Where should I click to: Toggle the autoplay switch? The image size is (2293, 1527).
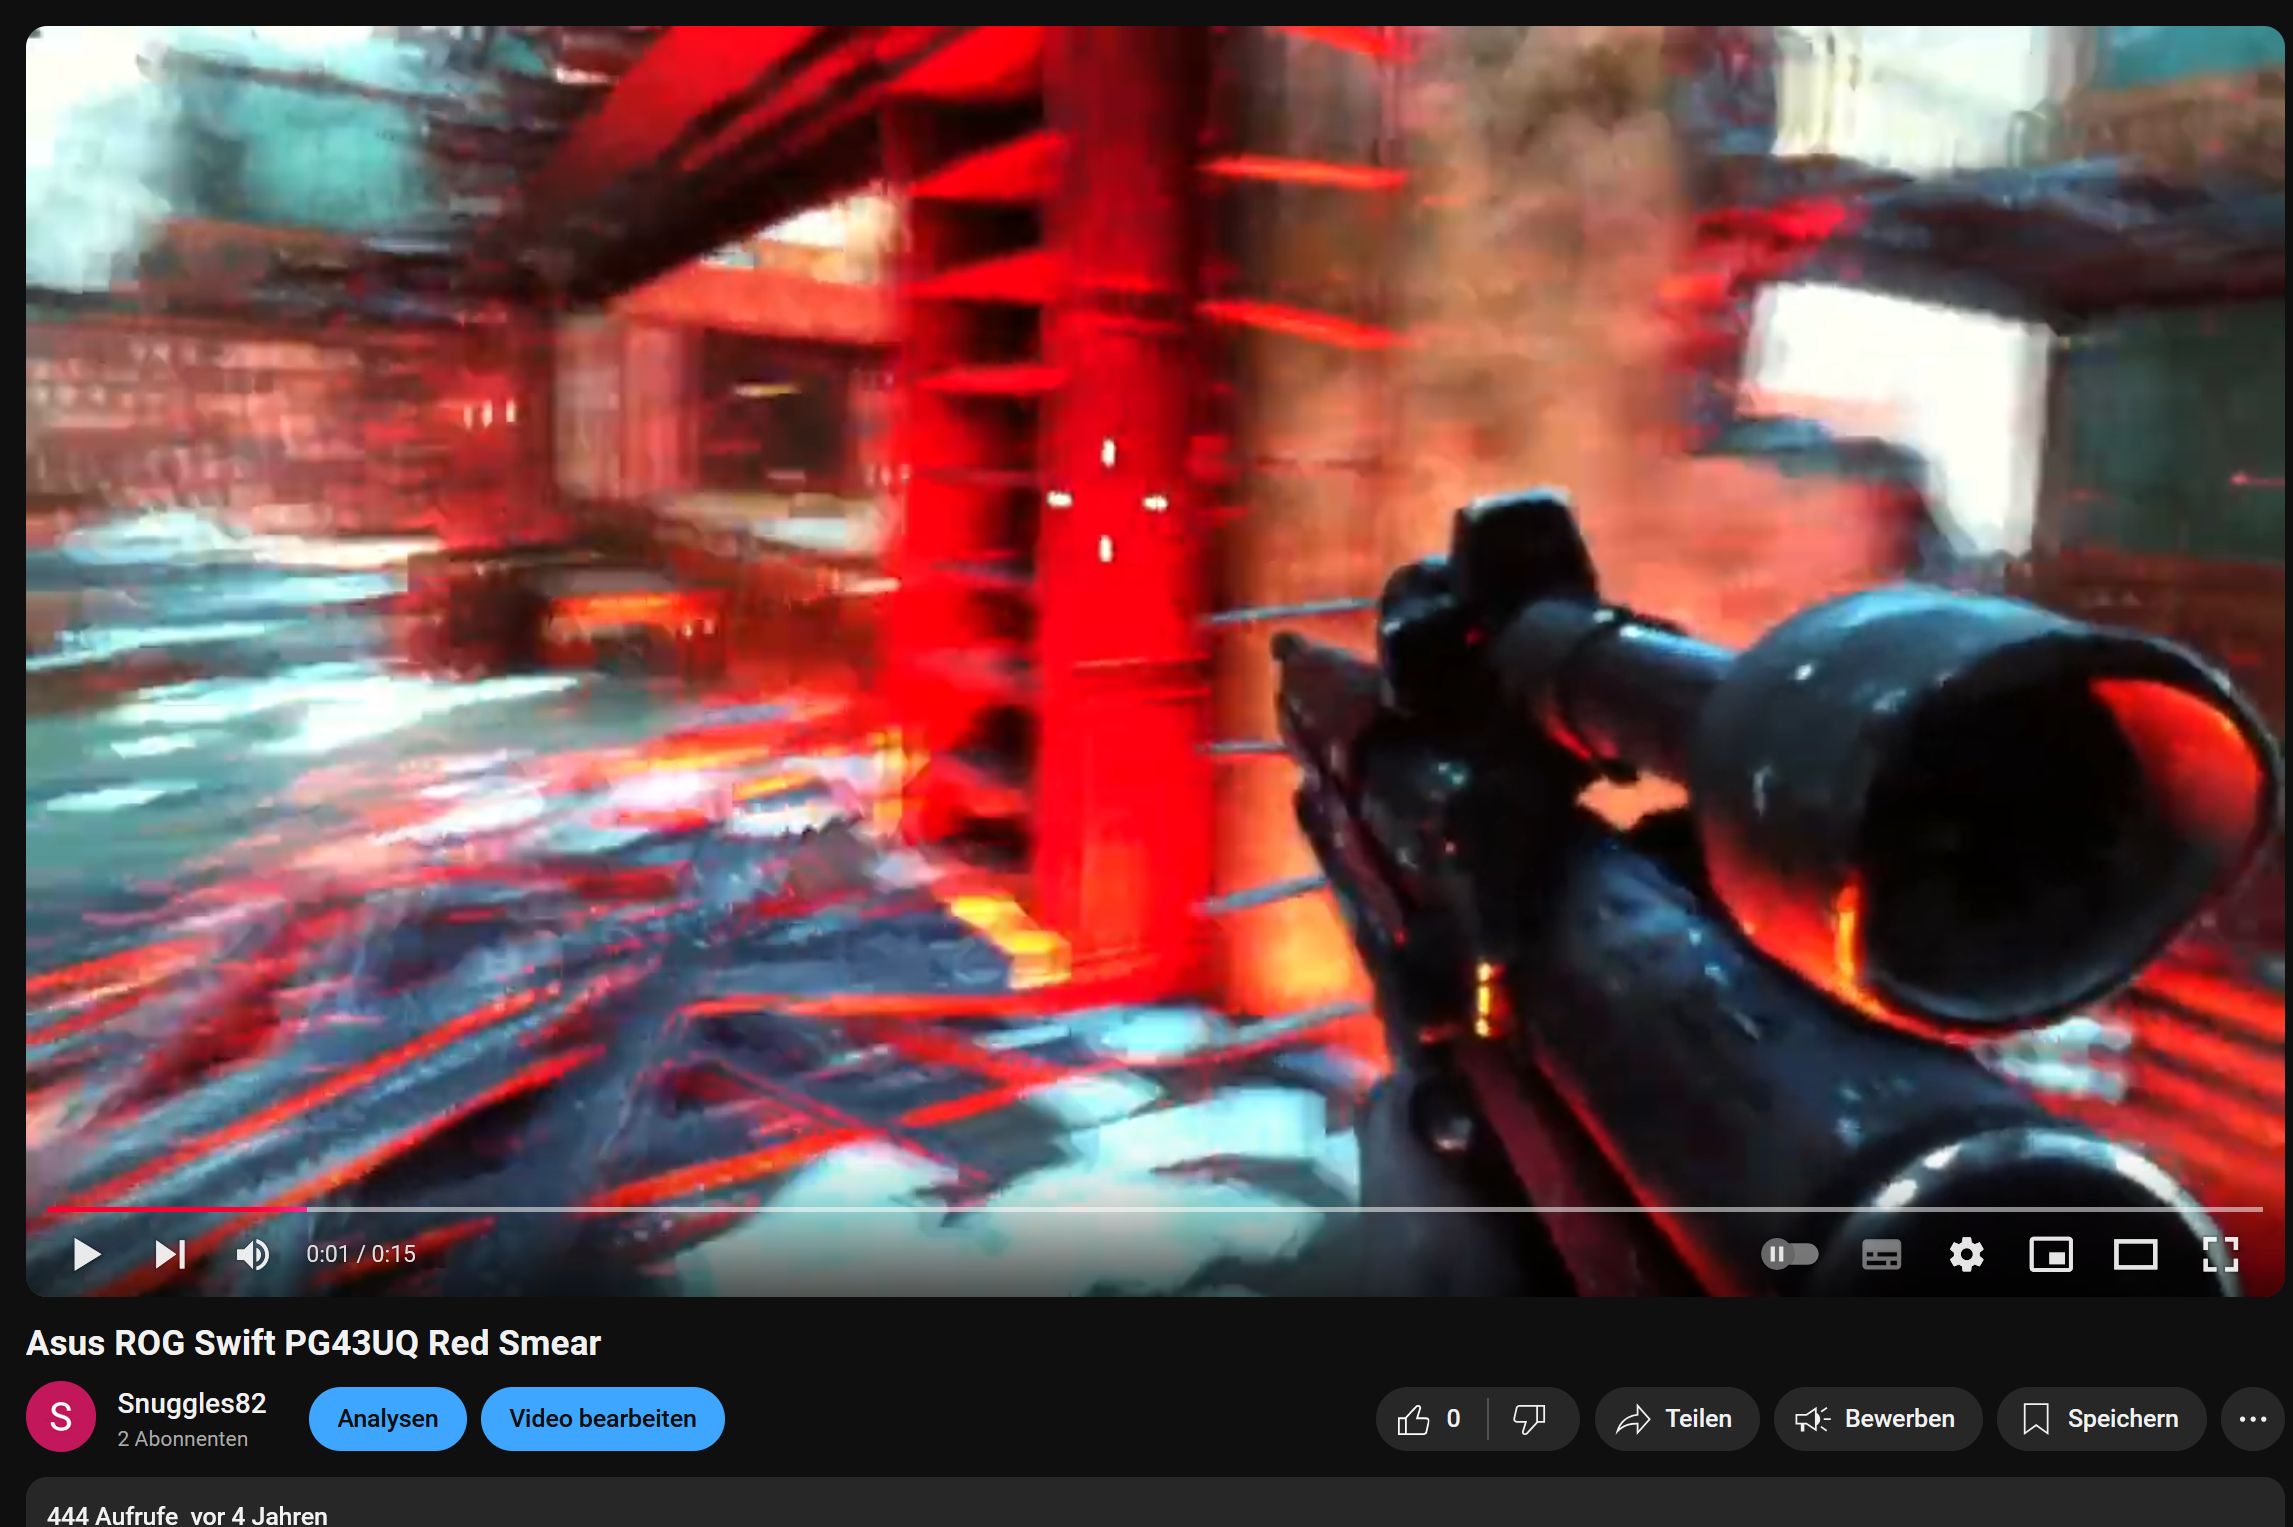[x=1789, y=1254]
